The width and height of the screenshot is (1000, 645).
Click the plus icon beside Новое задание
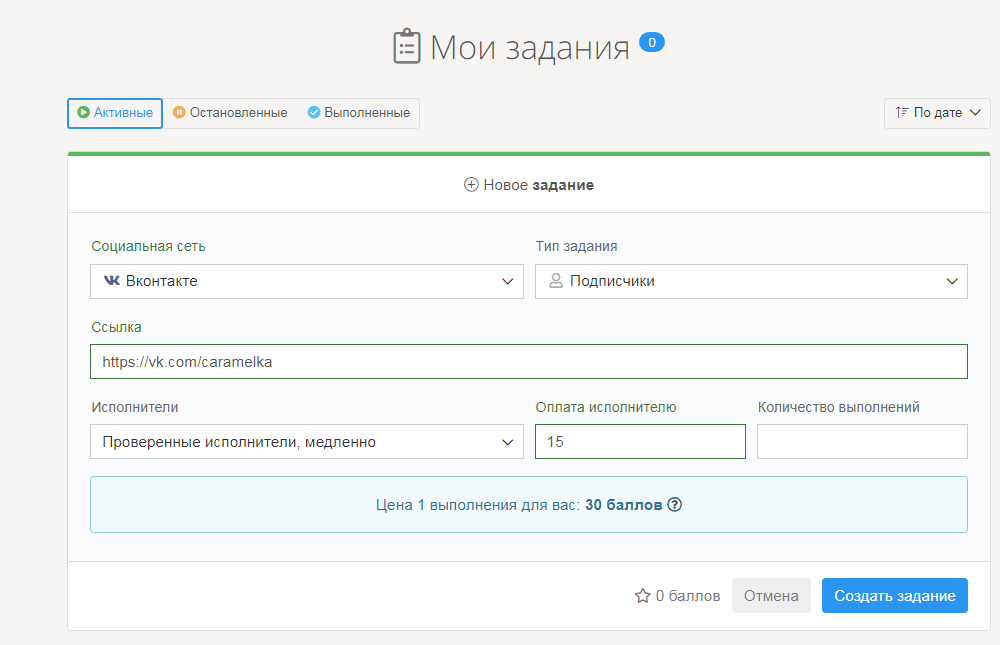[471, 185]
